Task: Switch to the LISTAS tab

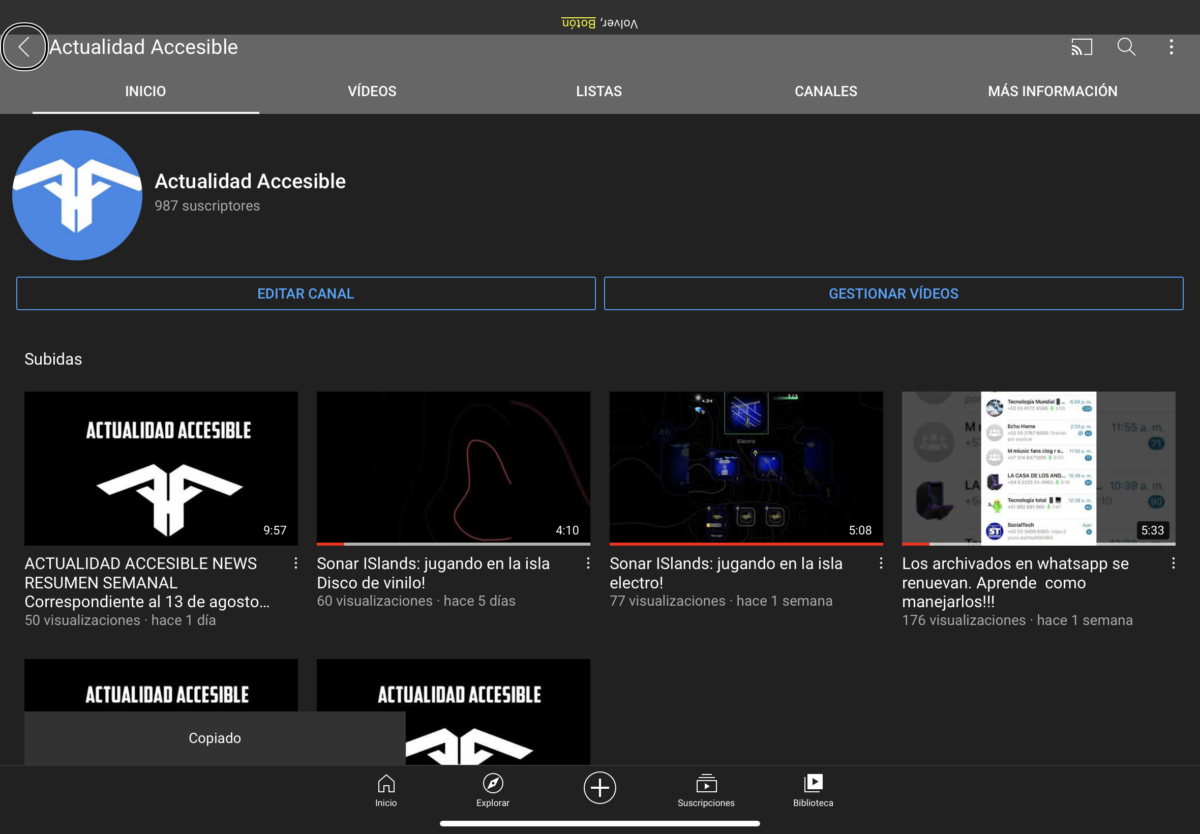Action: (x=599, y=91)
